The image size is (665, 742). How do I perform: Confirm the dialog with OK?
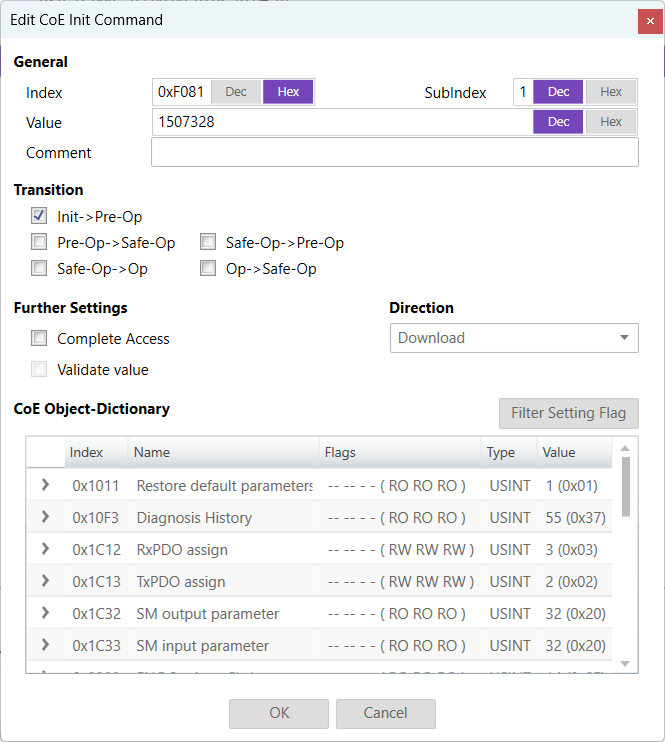click(x=279, y=713)
